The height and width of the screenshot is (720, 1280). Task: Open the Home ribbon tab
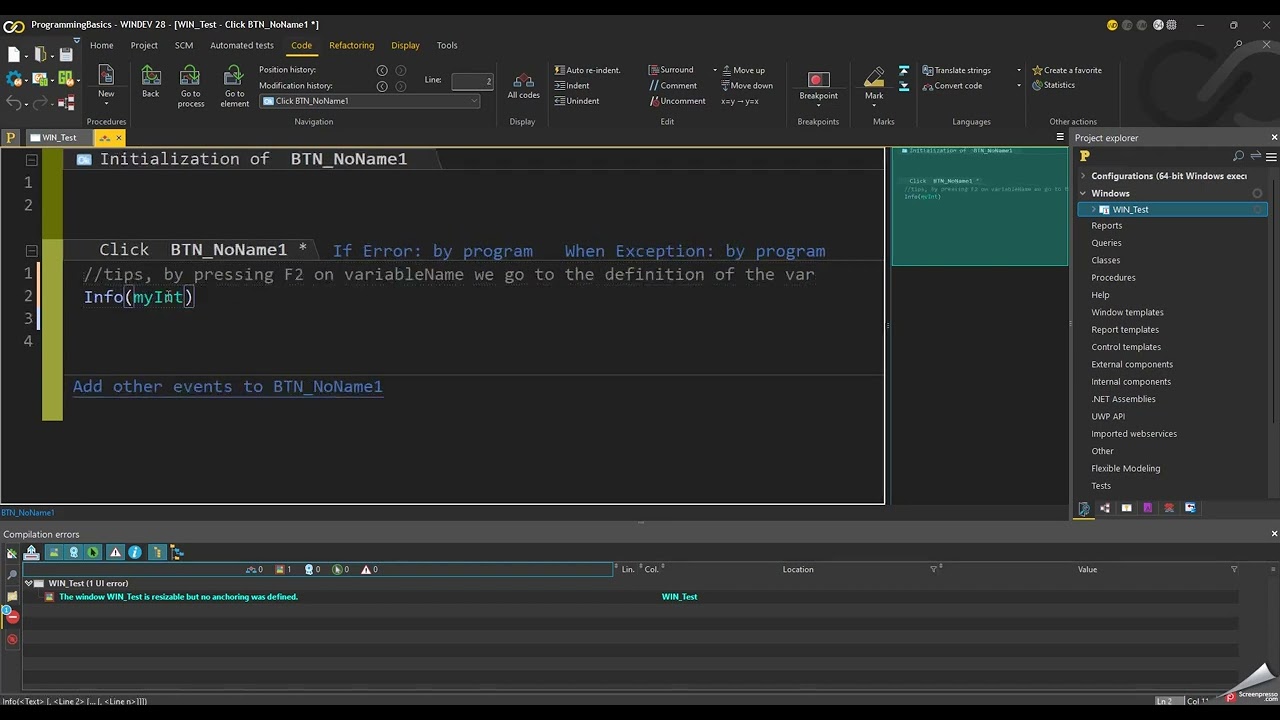pos(101,45)
